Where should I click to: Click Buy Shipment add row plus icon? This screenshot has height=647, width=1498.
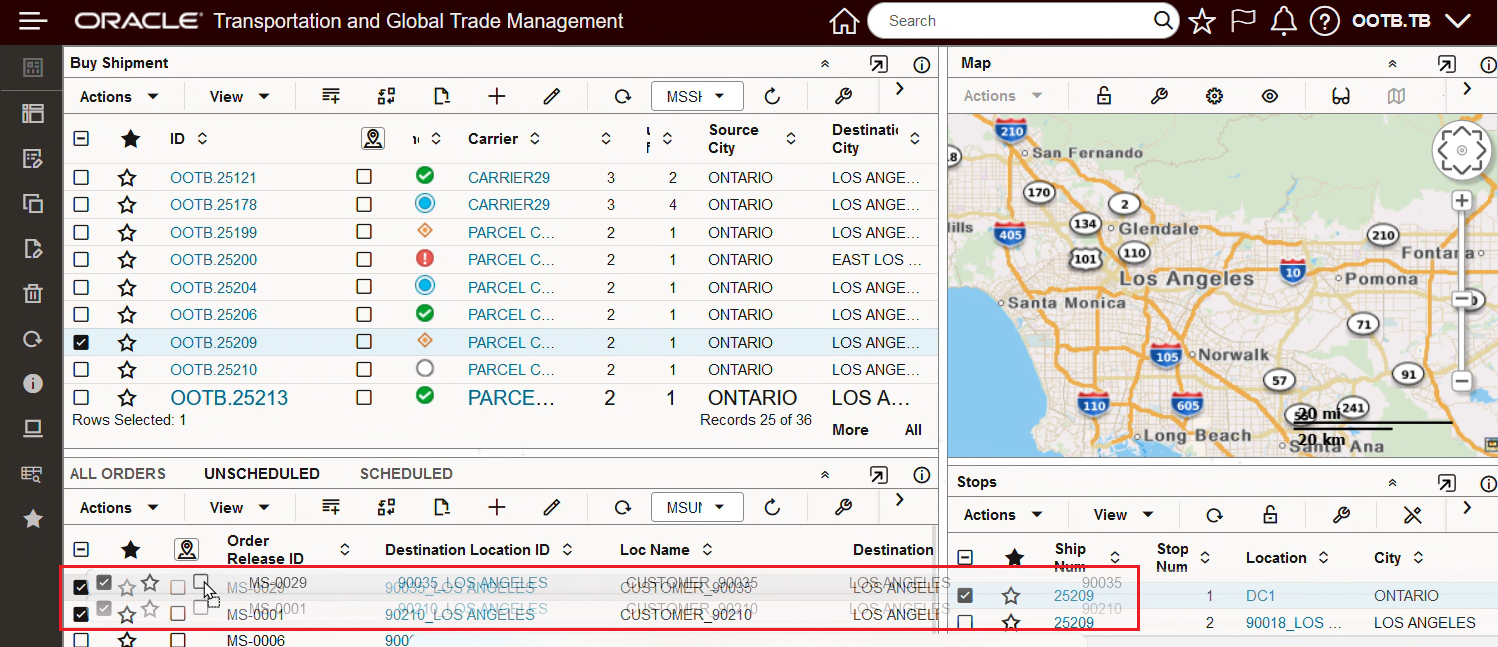coord(496,96)
